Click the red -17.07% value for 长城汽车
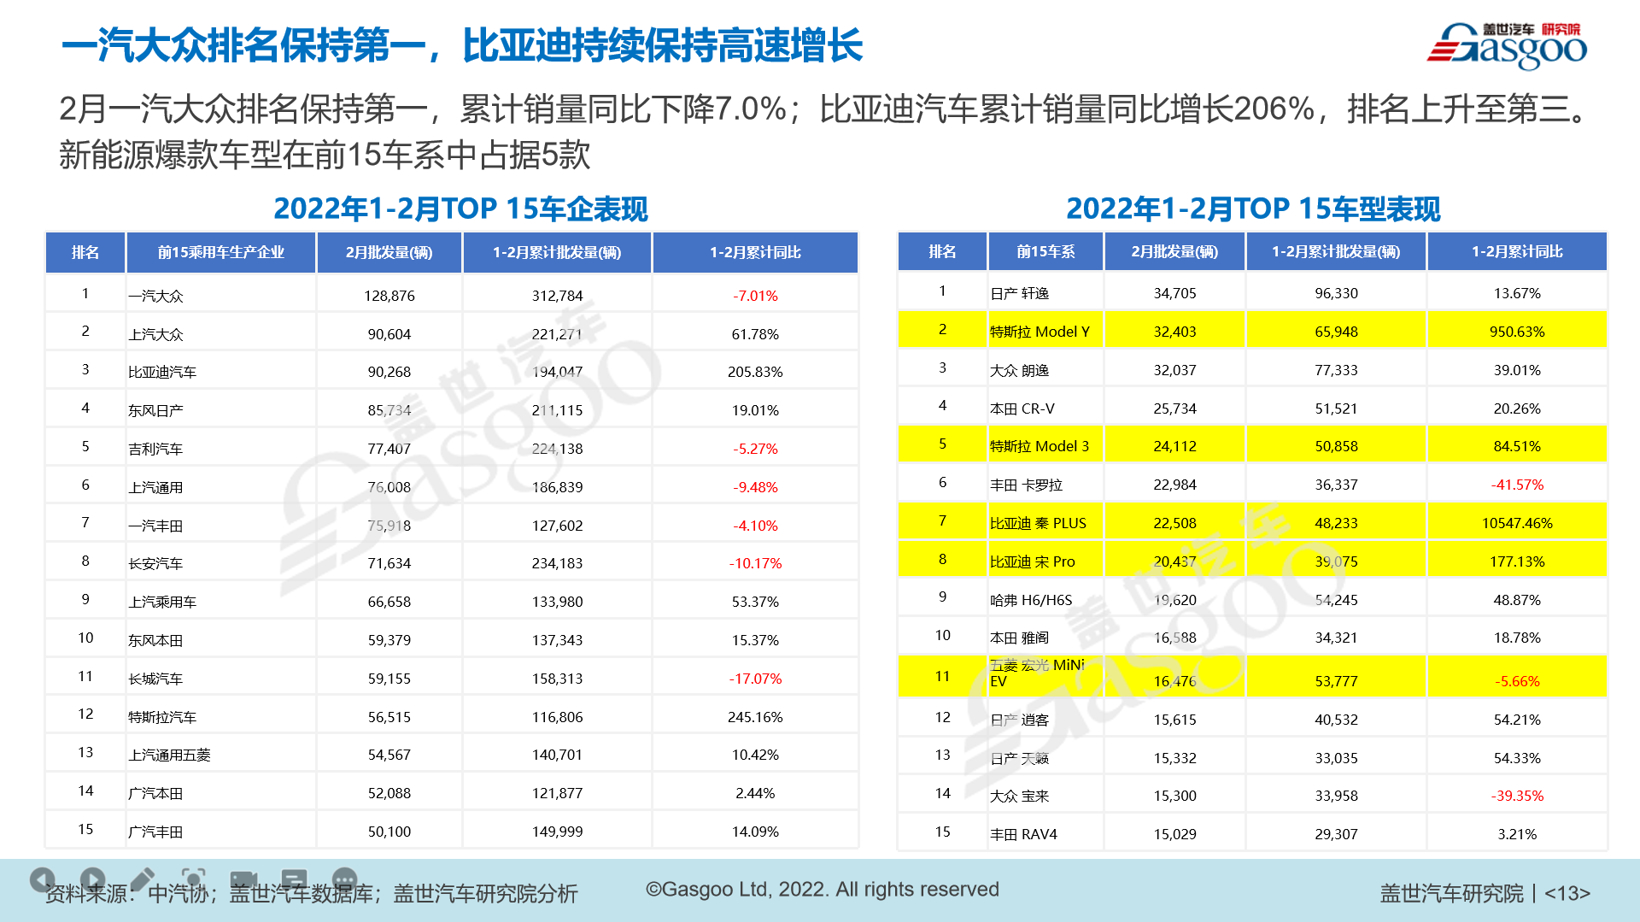Screen dimensions: 1640x922 [x=755, y=678]
